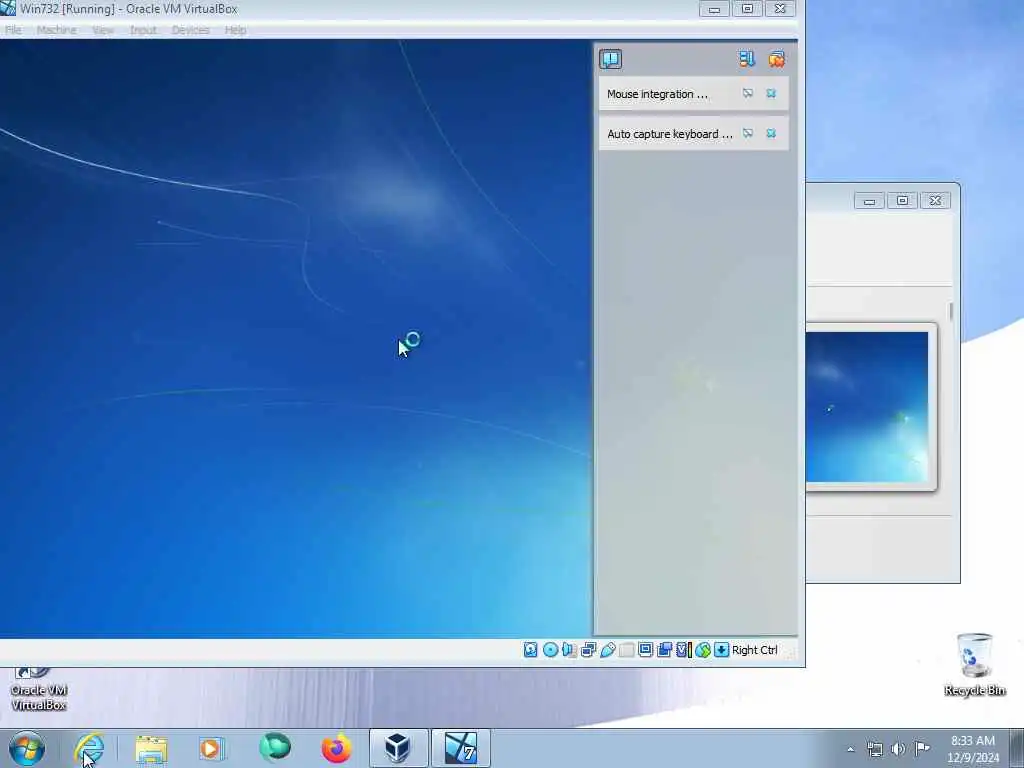Switch to the Windows 7 VM taskbar button
Image resolution: width=1024 pixels, height=768 pixels.
460,748
